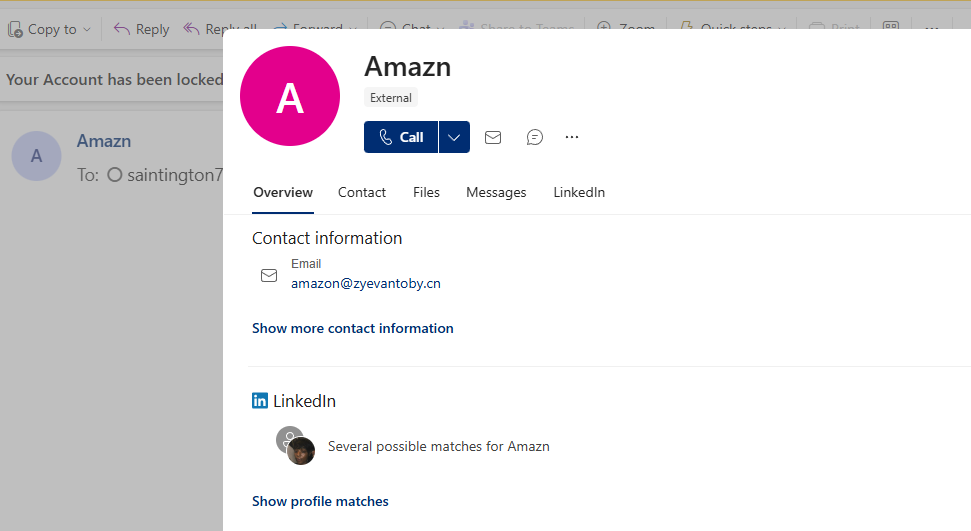Go to the LinkedIn tab
This screenshot has height=531, width=971.
pos(579,192)
